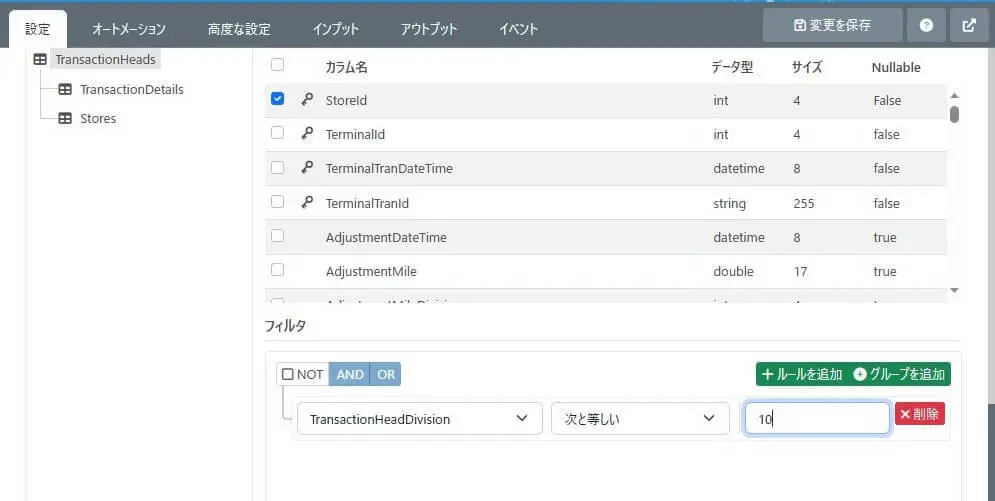Click the TransactionHeads table icon
995x501 pixels.
[x=40, y=60]
